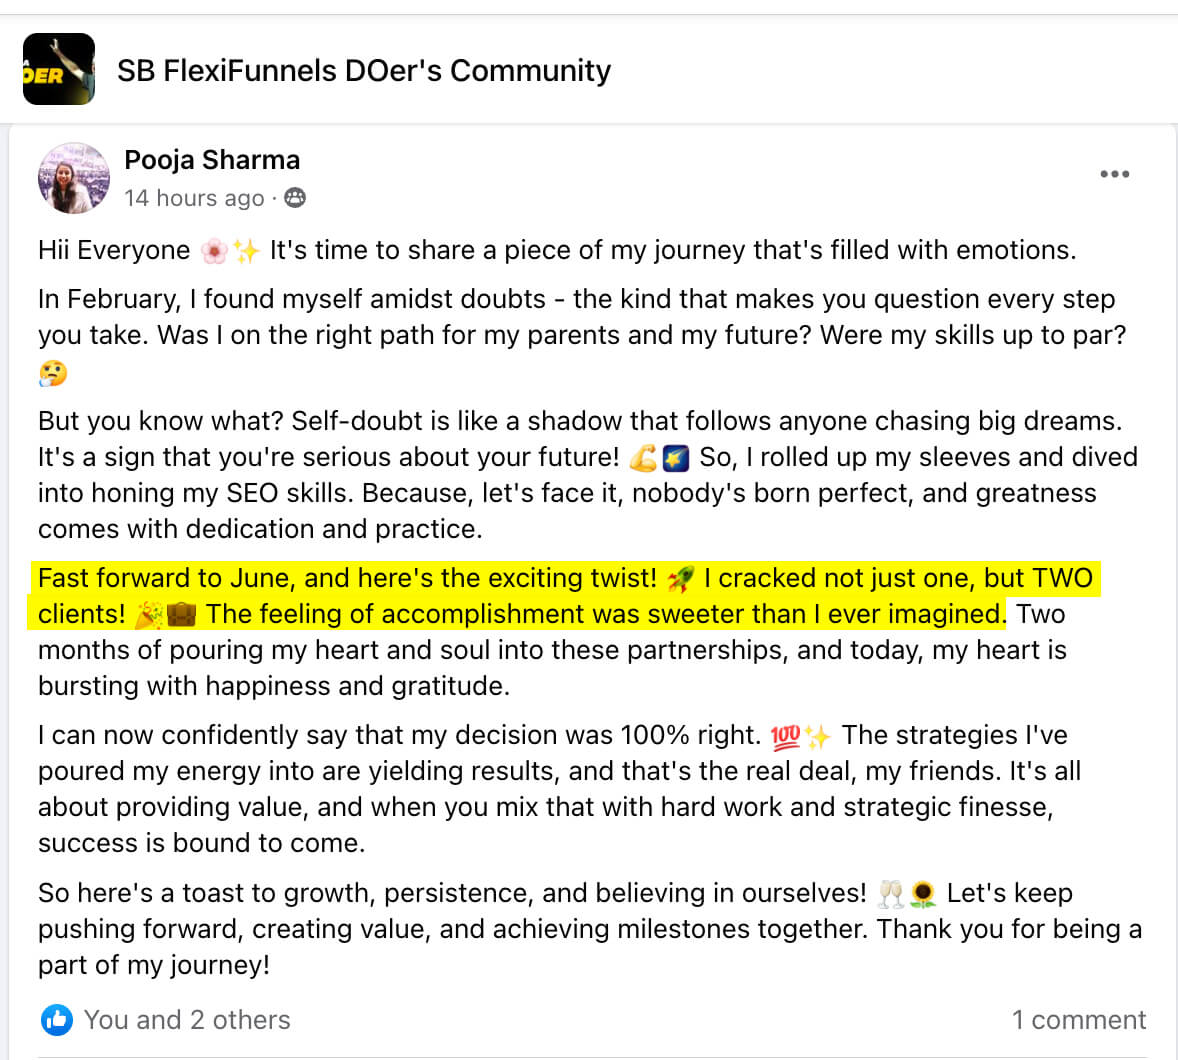Image resolution: width=1178 pixels, height=1060 pixels.
Task: Click the party popper emoji in the highlighted sentence
Action: [x=150, y=613]
